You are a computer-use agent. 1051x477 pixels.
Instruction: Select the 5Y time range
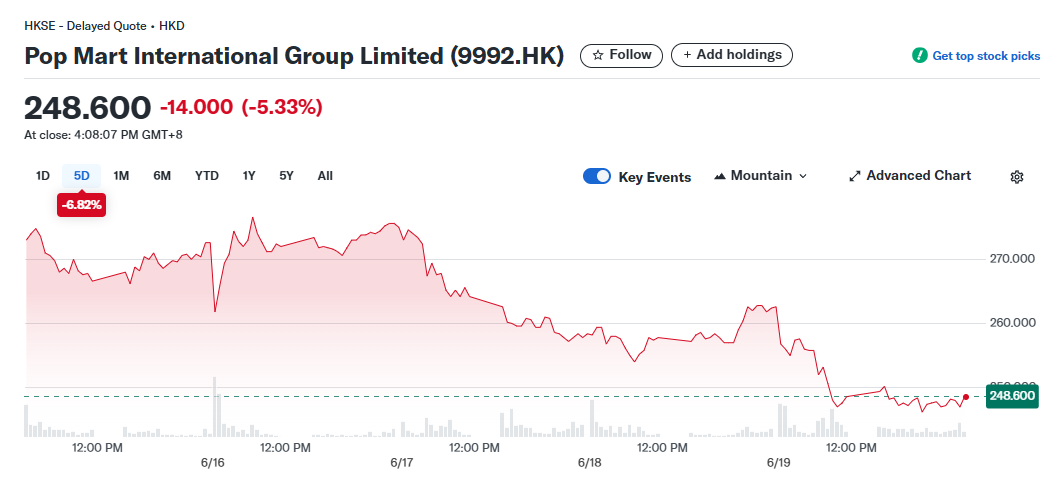[287, 176]
